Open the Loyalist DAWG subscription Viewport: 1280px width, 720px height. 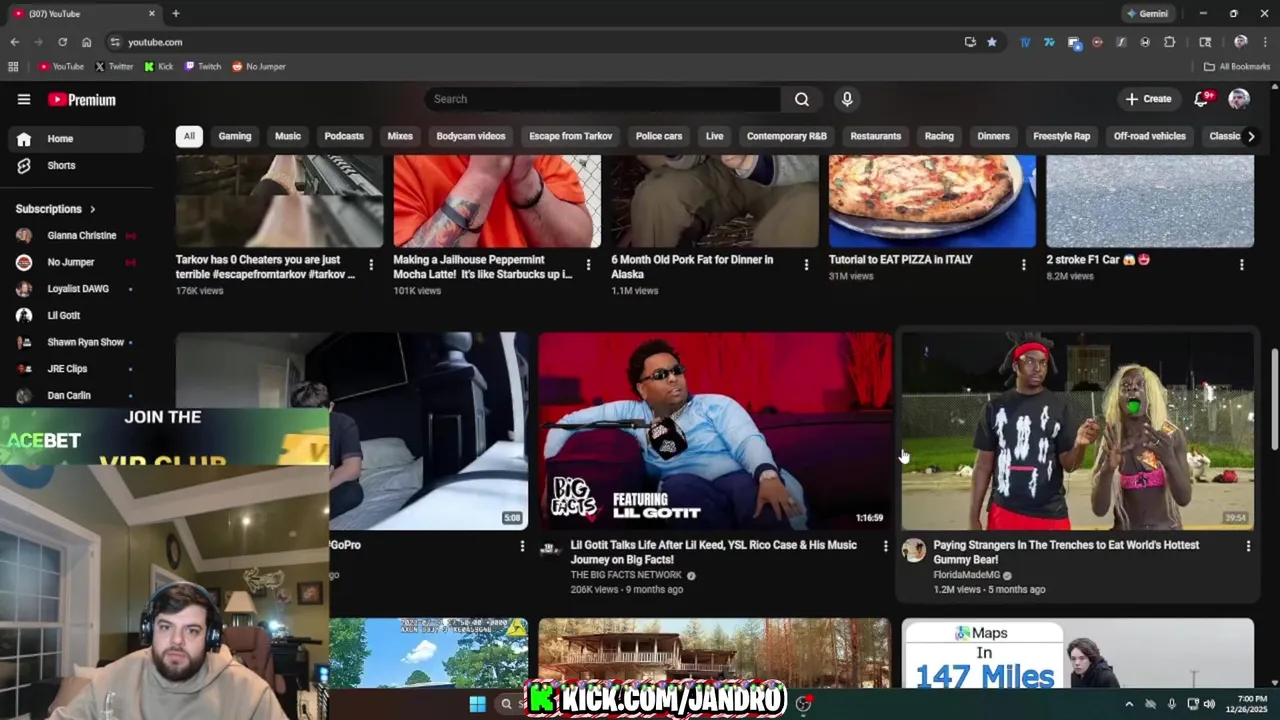click(76, 289)
